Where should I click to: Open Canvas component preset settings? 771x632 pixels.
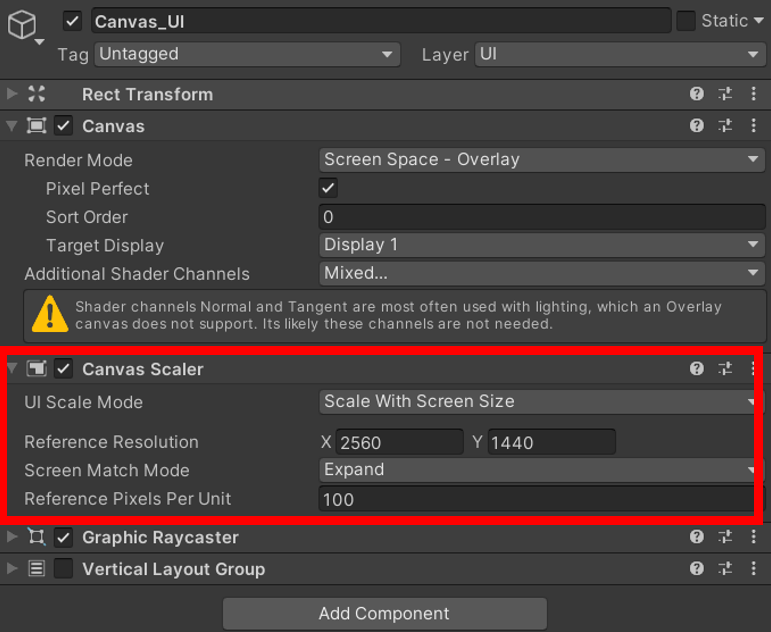point(725,126)
